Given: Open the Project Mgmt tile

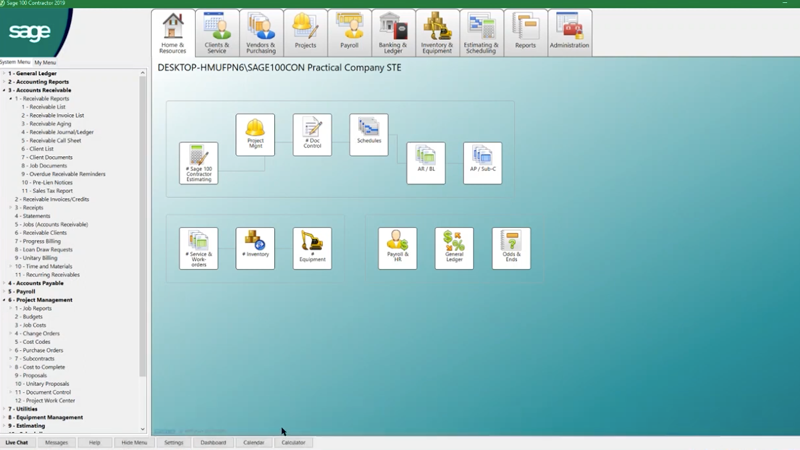Looking at the screenshot, I should tap(255, 135).
